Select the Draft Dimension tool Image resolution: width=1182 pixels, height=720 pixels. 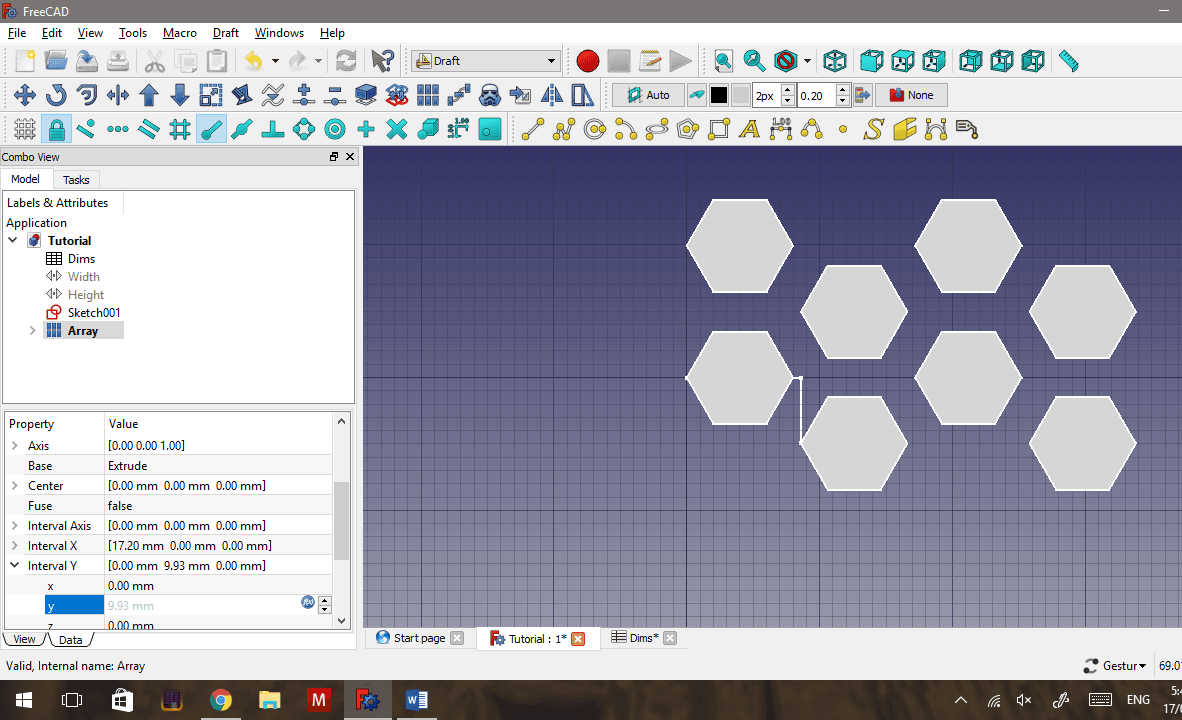(x=781, y=128)
